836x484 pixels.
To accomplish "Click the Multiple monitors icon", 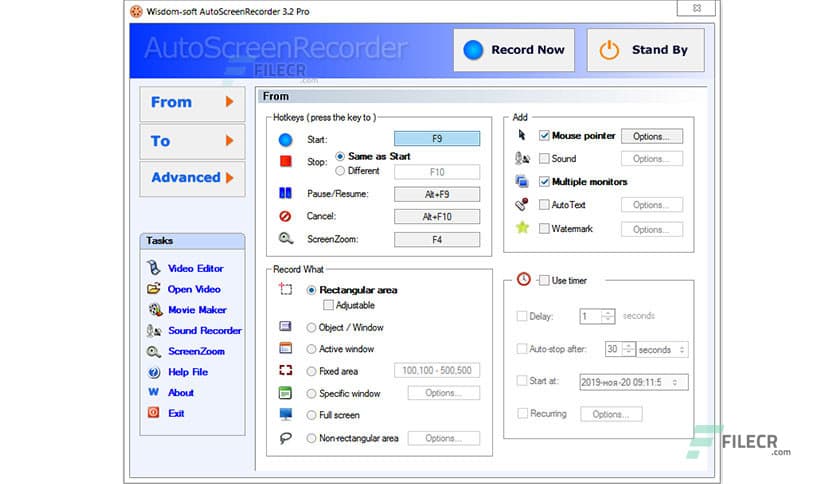I will [522, 181].
